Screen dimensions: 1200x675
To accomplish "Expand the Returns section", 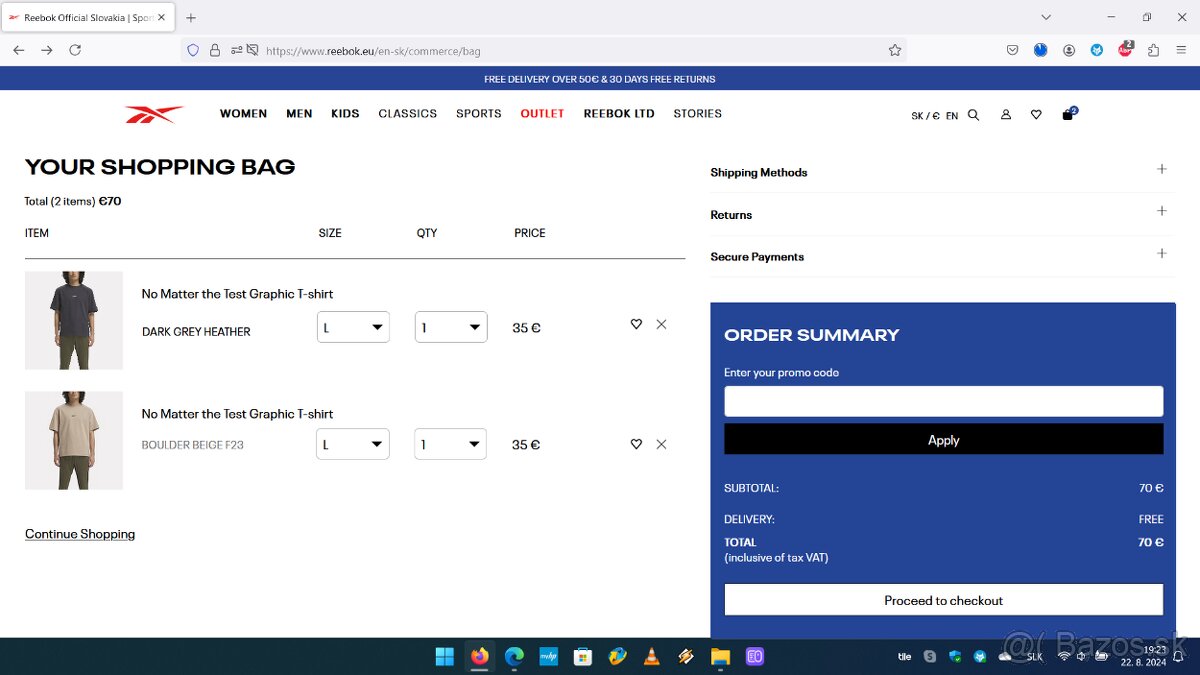I will (1161, 212).
